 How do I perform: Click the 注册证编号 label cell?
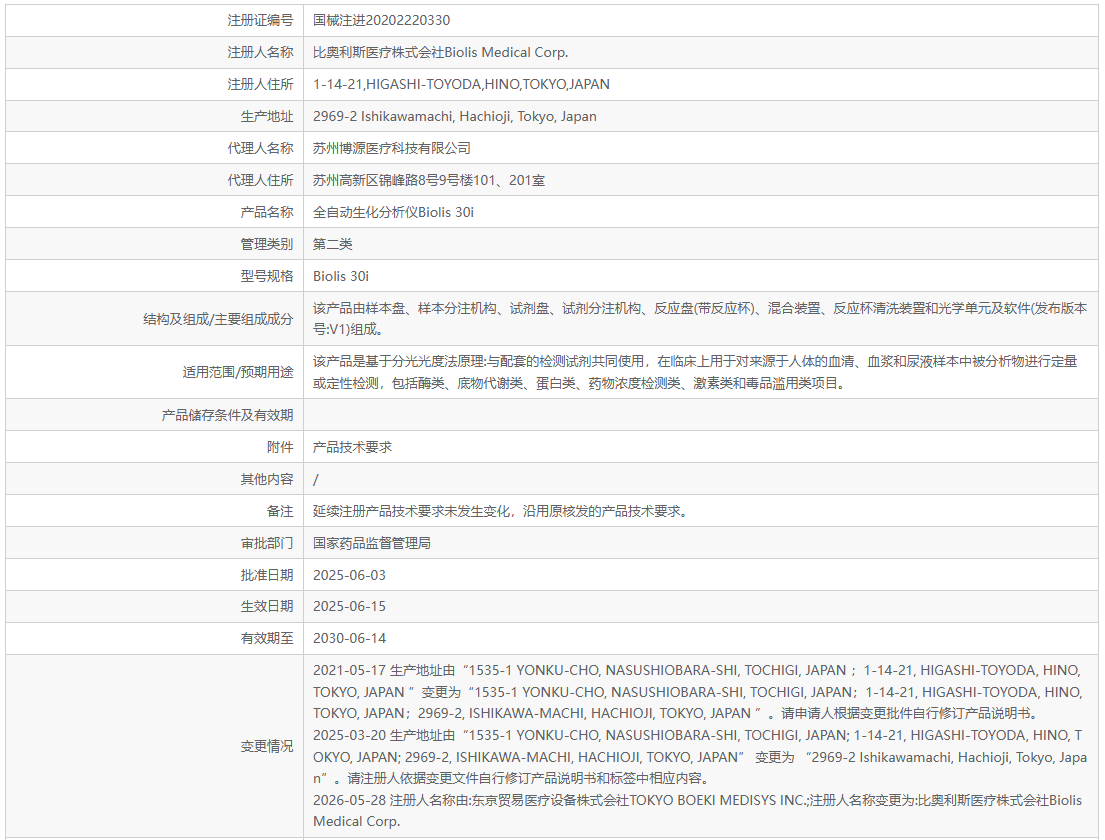tap(154, 20)
